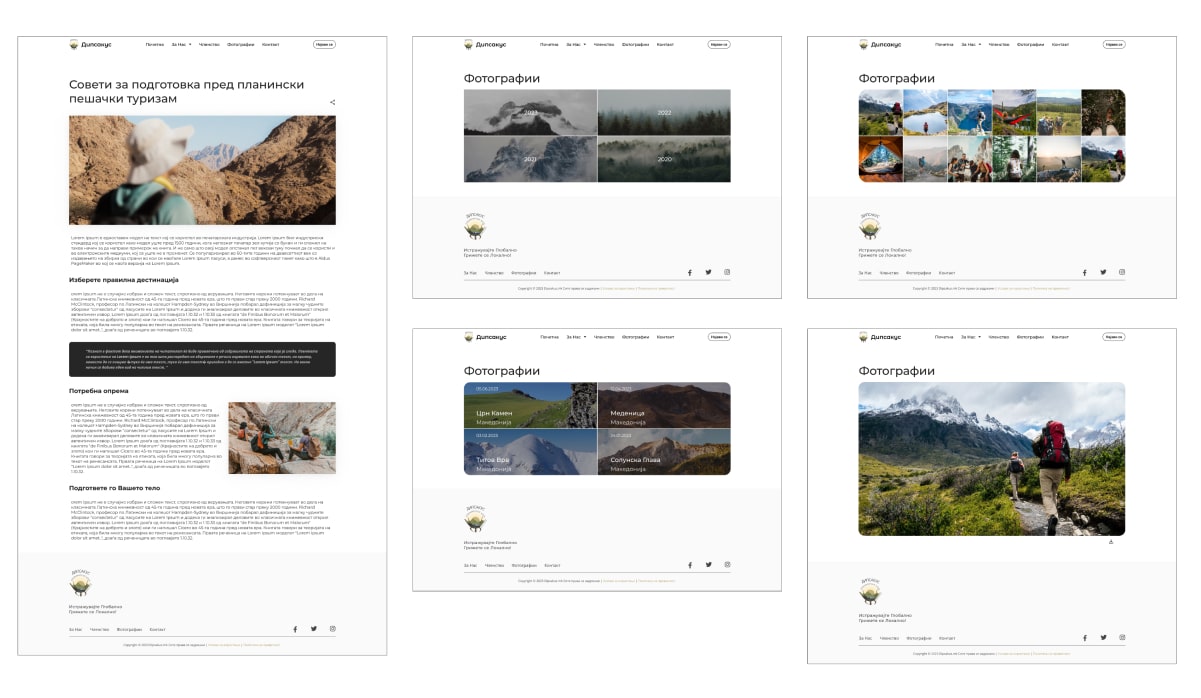Click Twitter icon in the year albums page footer
1201x698 pixels.
point(708,272)
